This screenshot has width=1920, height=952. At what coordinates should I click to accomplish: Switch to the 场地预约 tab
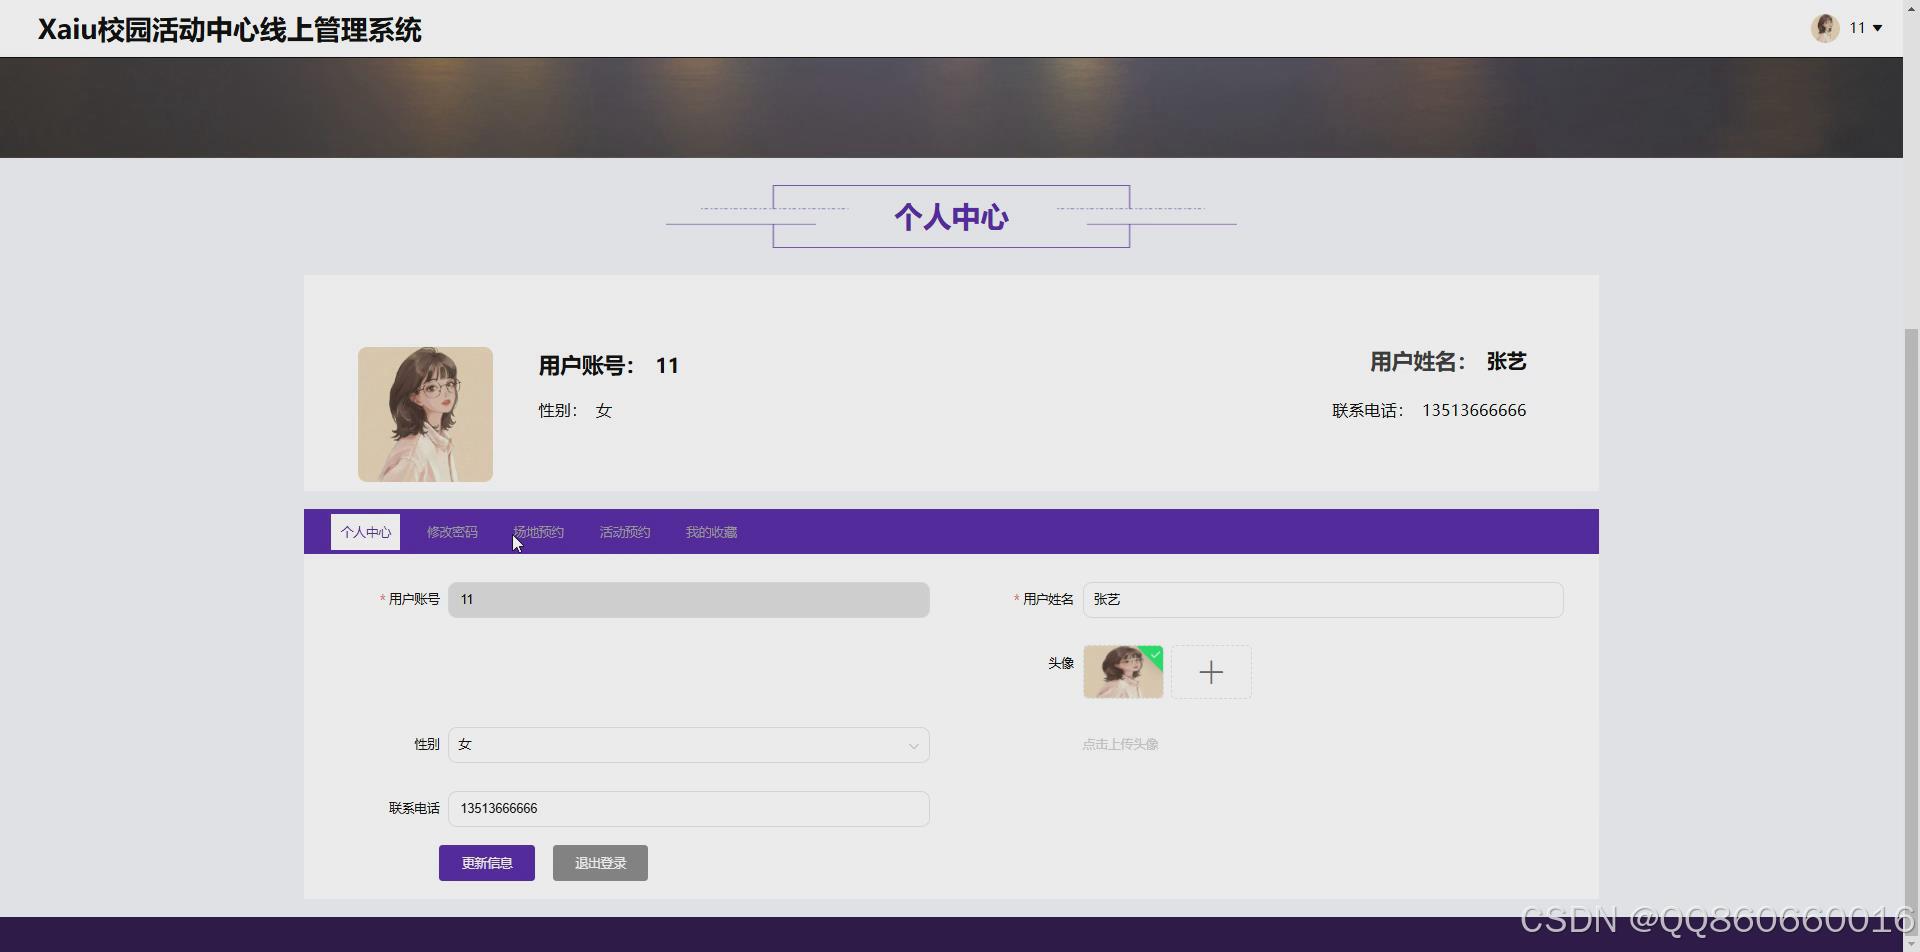538,532
